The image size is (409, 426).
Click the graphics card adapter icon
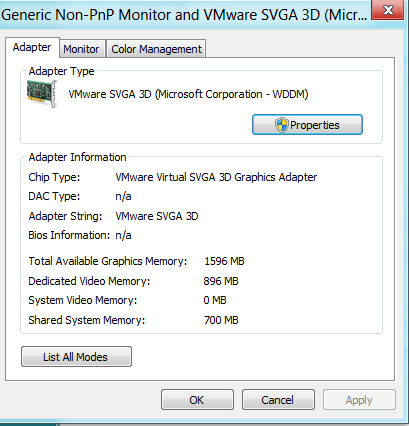coord(43,94)
